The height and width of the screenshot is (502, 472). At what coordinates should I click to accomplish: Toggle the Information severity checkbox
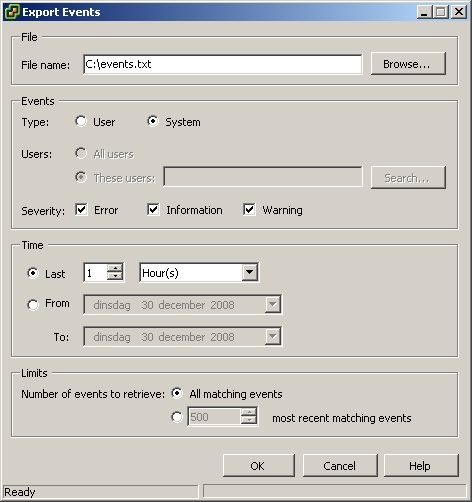pyautogui.click(x=153, y=210)
